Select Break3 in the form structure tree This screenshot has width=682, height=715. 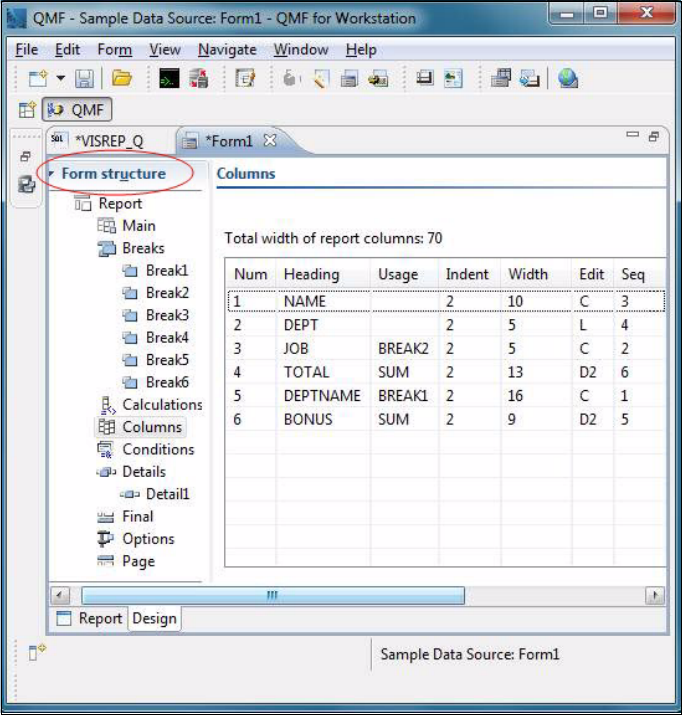pyautogui.click(x=166, y=315)
